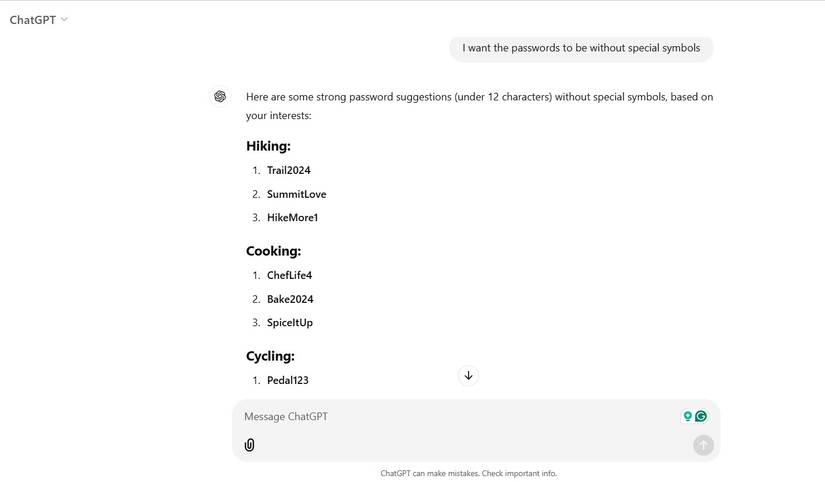
Task: Click the scroll-to-bottom down arrow
Action: tap(468, 376)
